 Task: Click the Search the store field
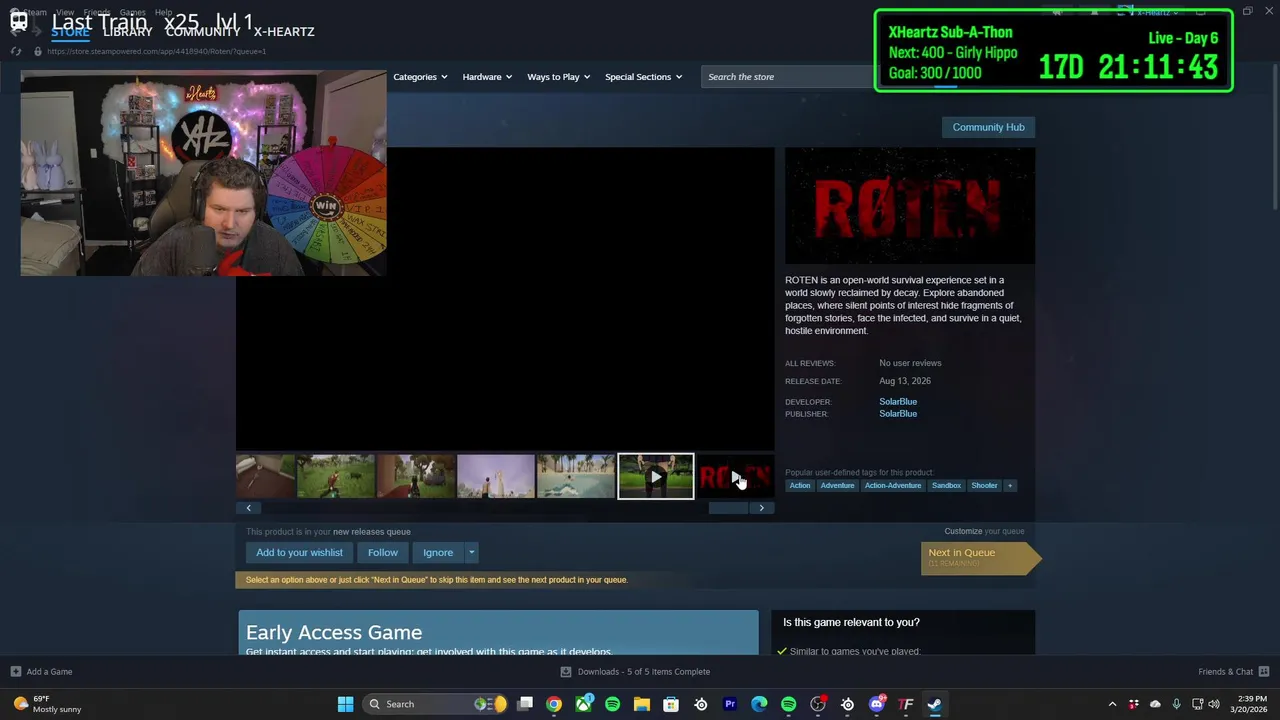[788, 77]
